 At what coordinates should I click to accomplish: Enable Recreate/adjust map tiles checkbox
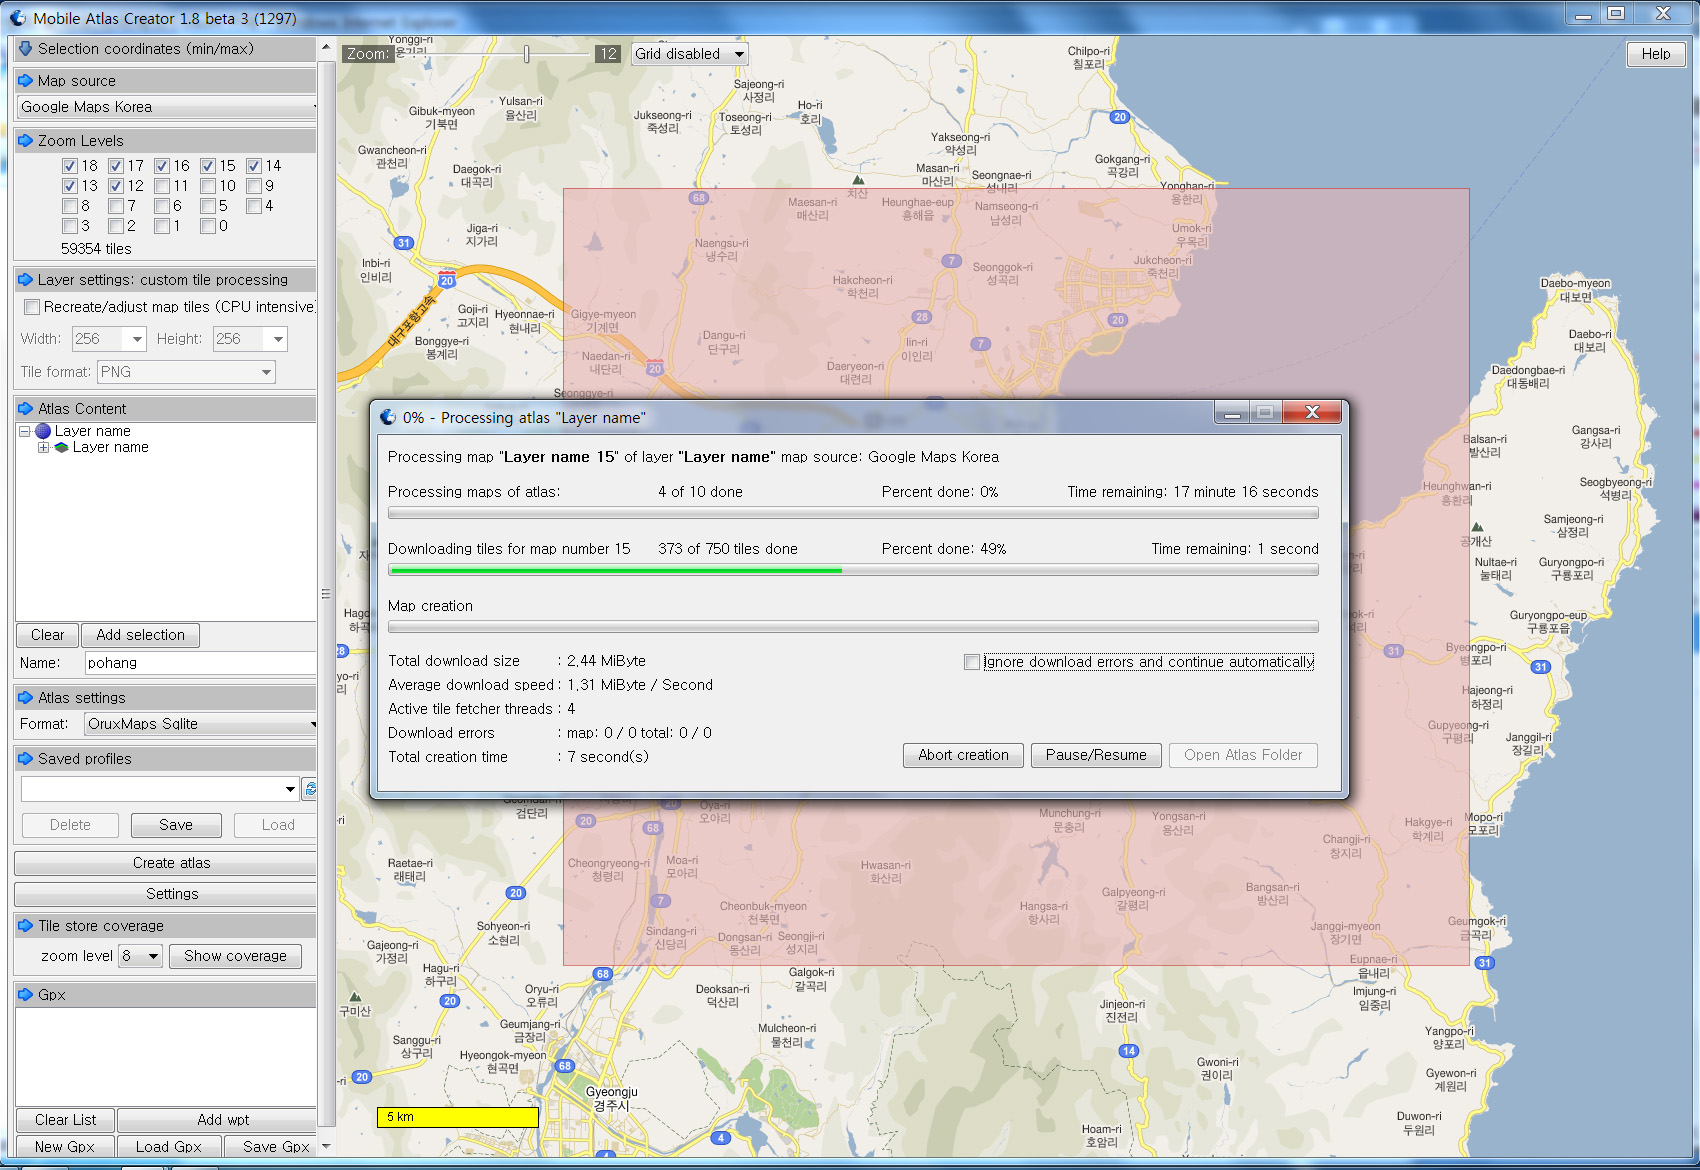(x=32, y=307)
